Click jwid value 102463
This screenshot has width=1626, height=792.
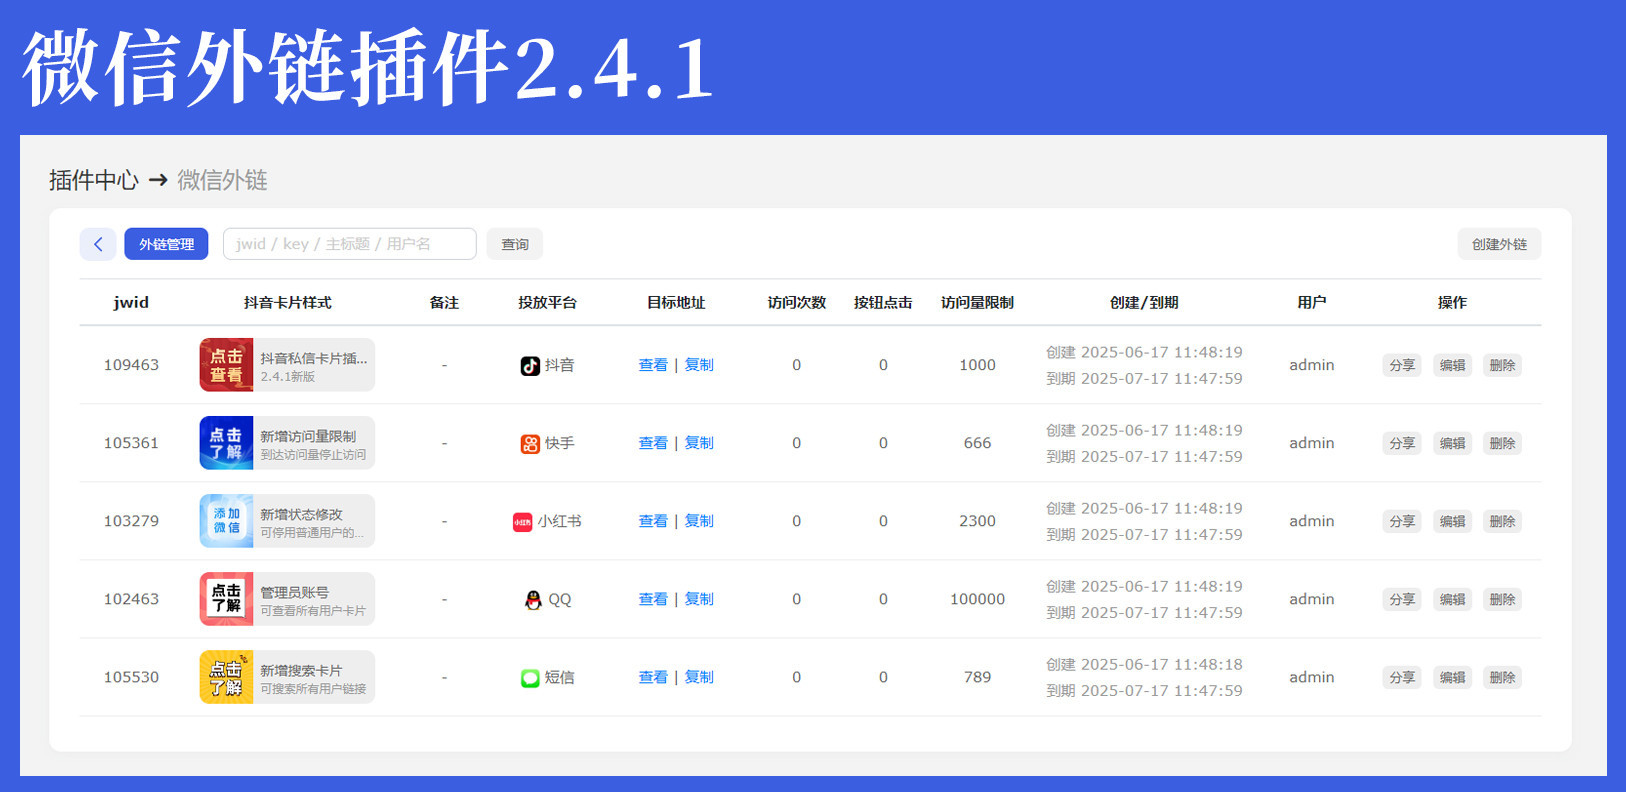pyautogui.click(x=131, y=599)
